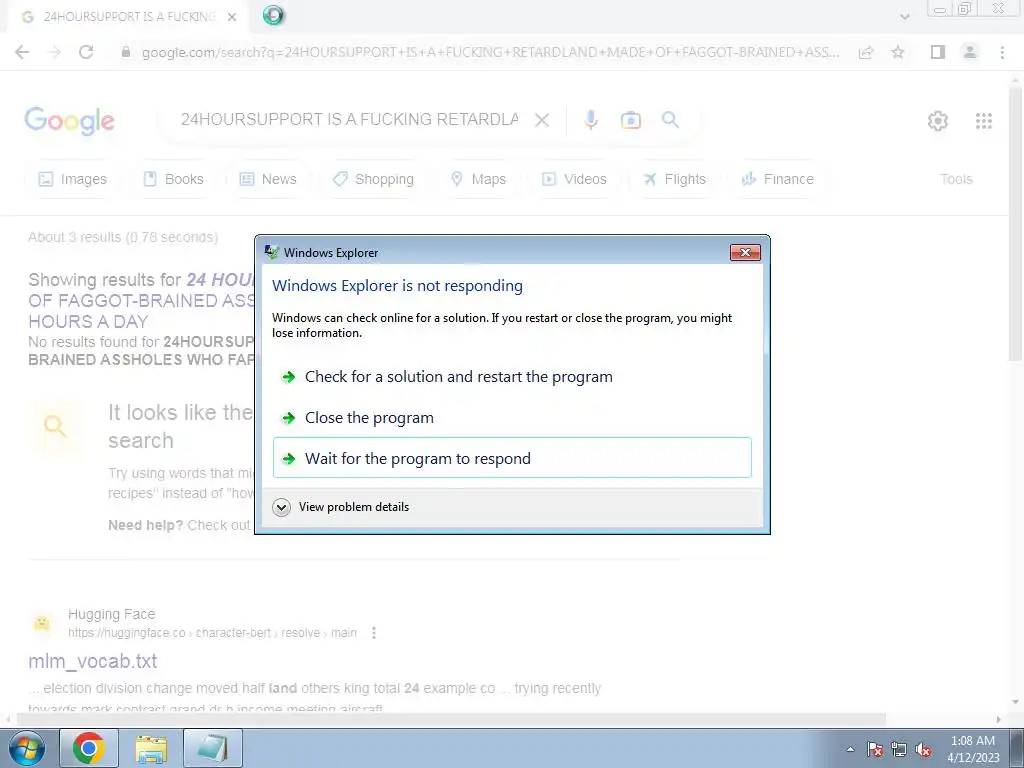The height and width of the screenshot is (768, 1024).
Task: Click the Chrome taskbar icon
Action: [89, 748]
